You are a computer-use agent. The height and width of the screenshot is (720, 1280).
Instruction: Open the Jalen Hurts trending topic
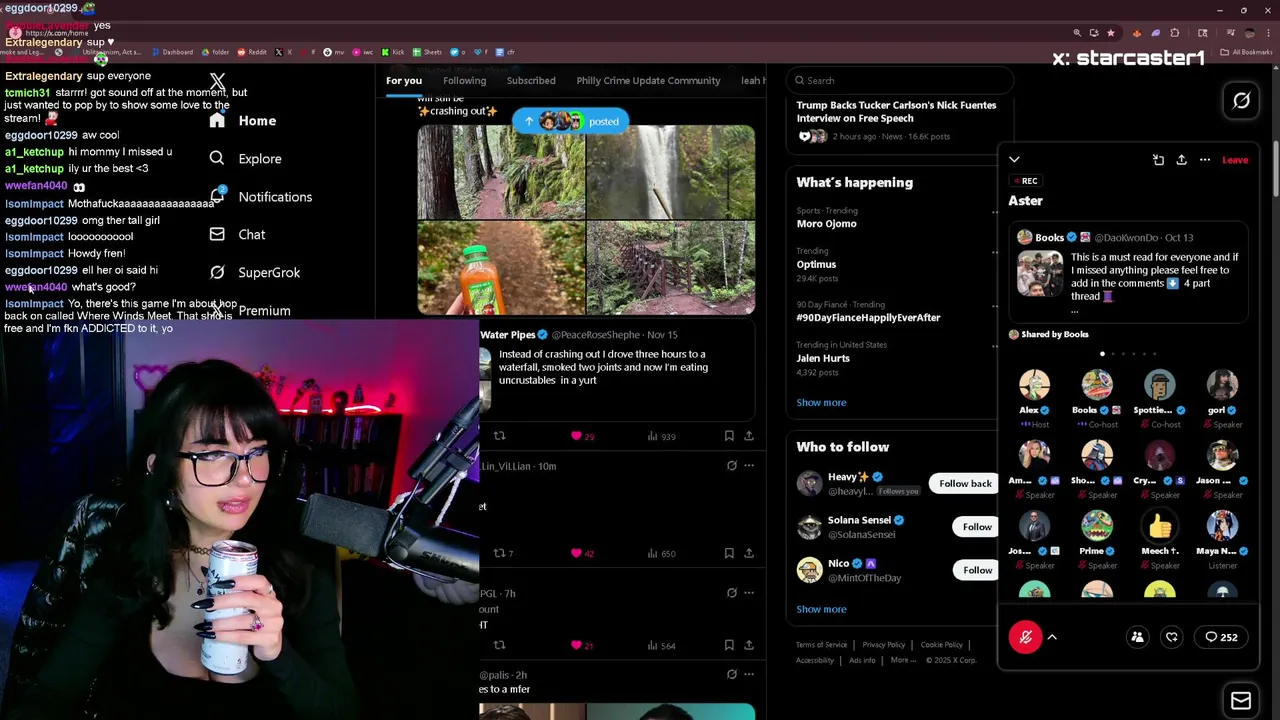pyautogui.click(x=823, y=358)
